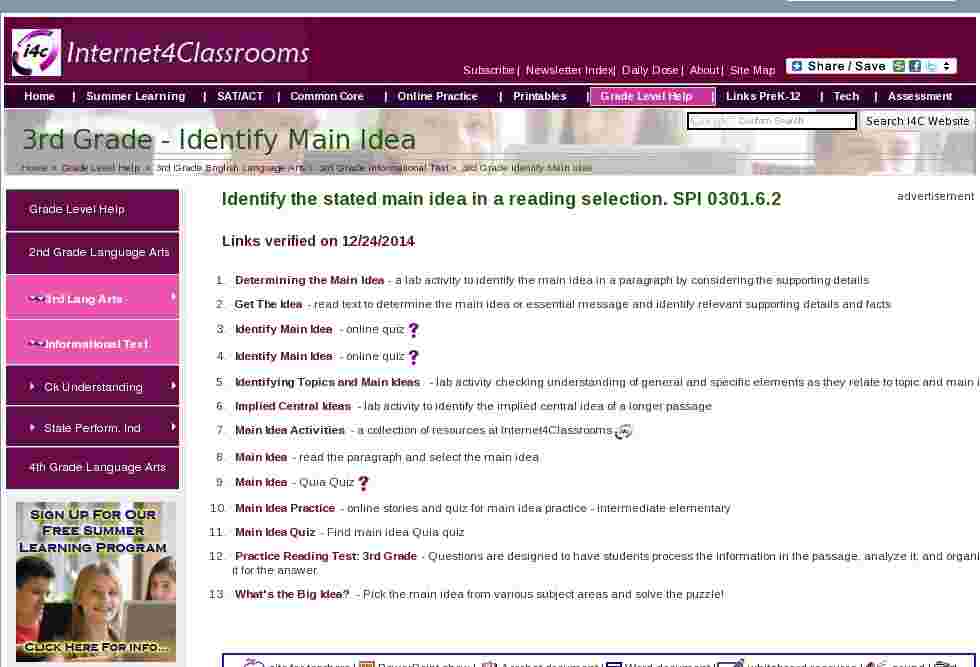Viewport: 980px width, 667px height.
Task: Open item 9 Main Idea Quia link
Action: 261,483
